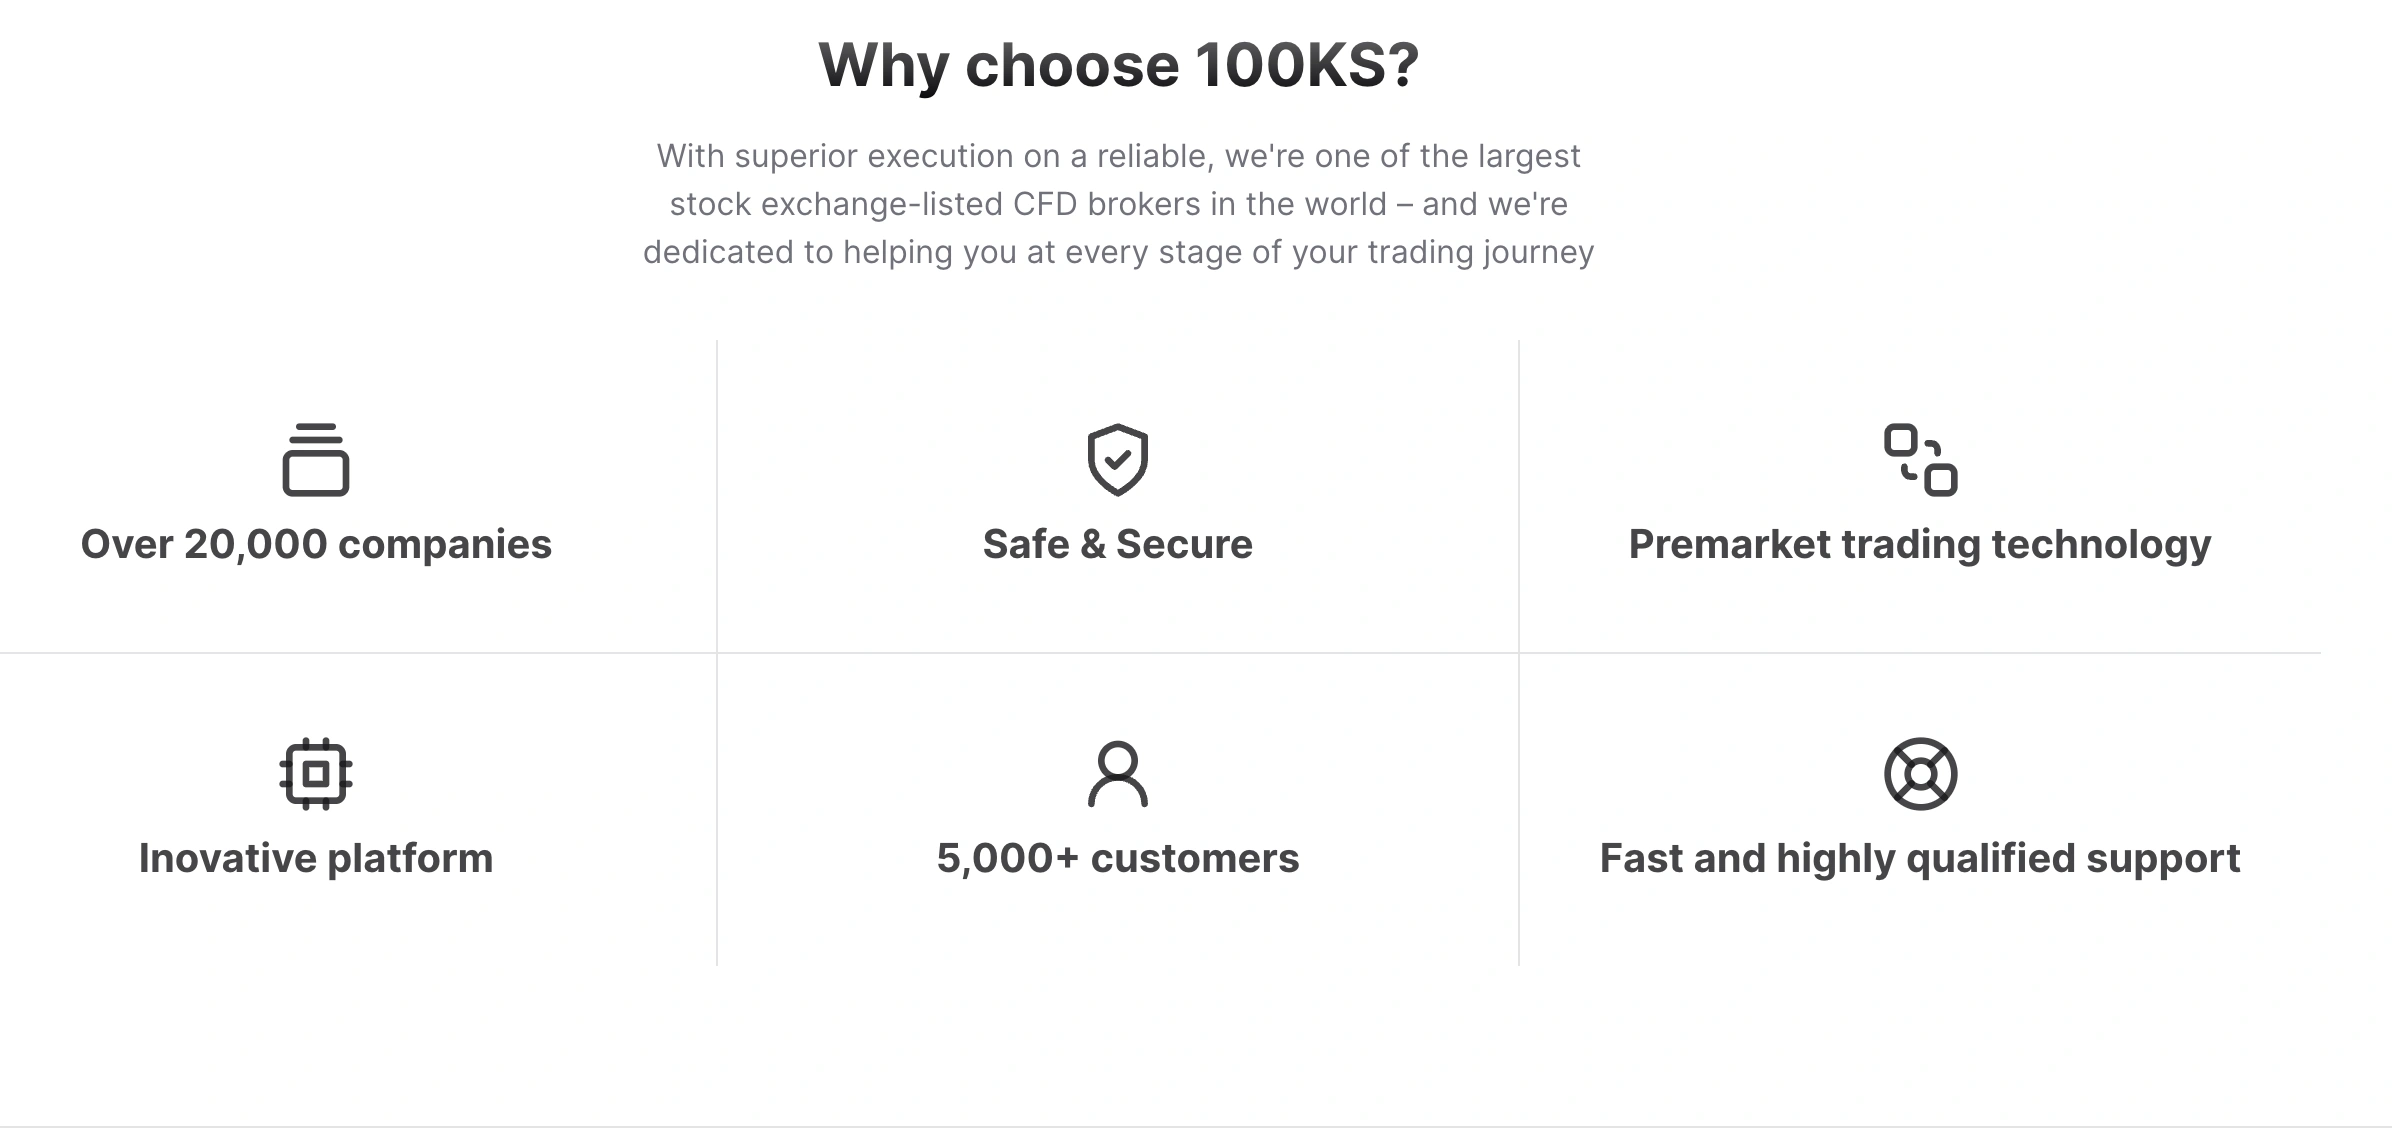Image resolution: width=2392 pixels, height=1128 pixels.
Task: Select the line mentioning 'CFD brokers'
Action: pyautogui.click(x=1118, y=204)
